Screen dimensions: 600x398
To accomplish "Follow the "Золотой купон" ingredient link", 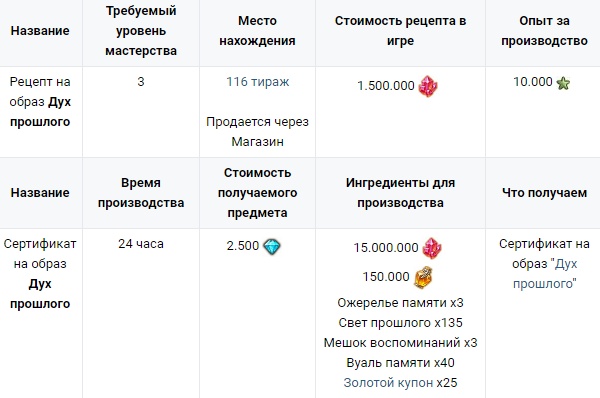I will click(x=388, y=382).
